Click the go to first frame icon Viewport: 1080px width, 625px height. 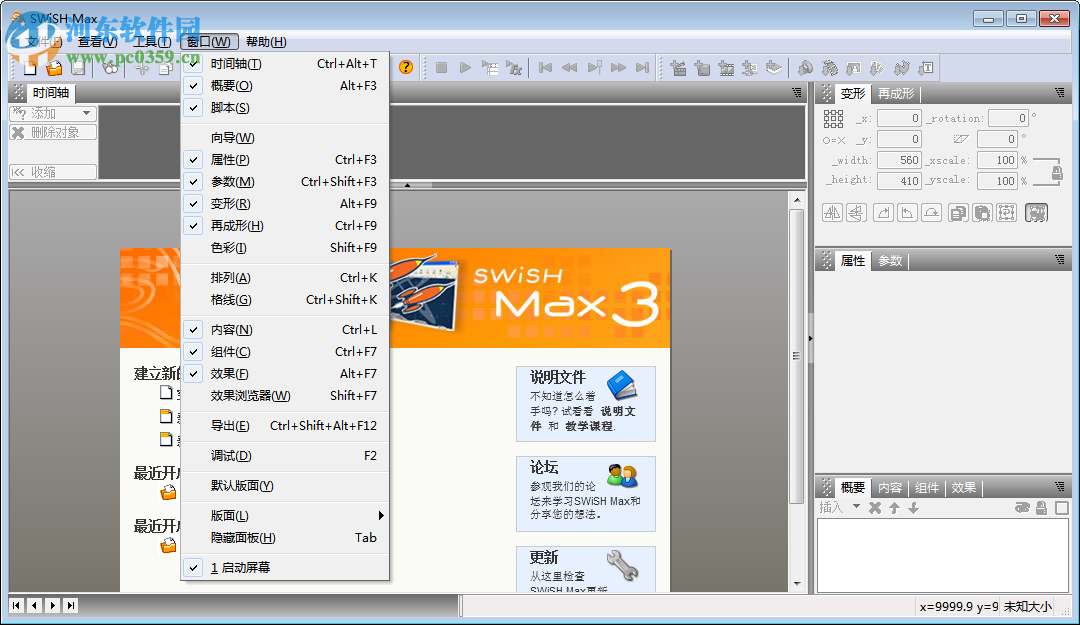pyautogui.click(x=544, y=67)
